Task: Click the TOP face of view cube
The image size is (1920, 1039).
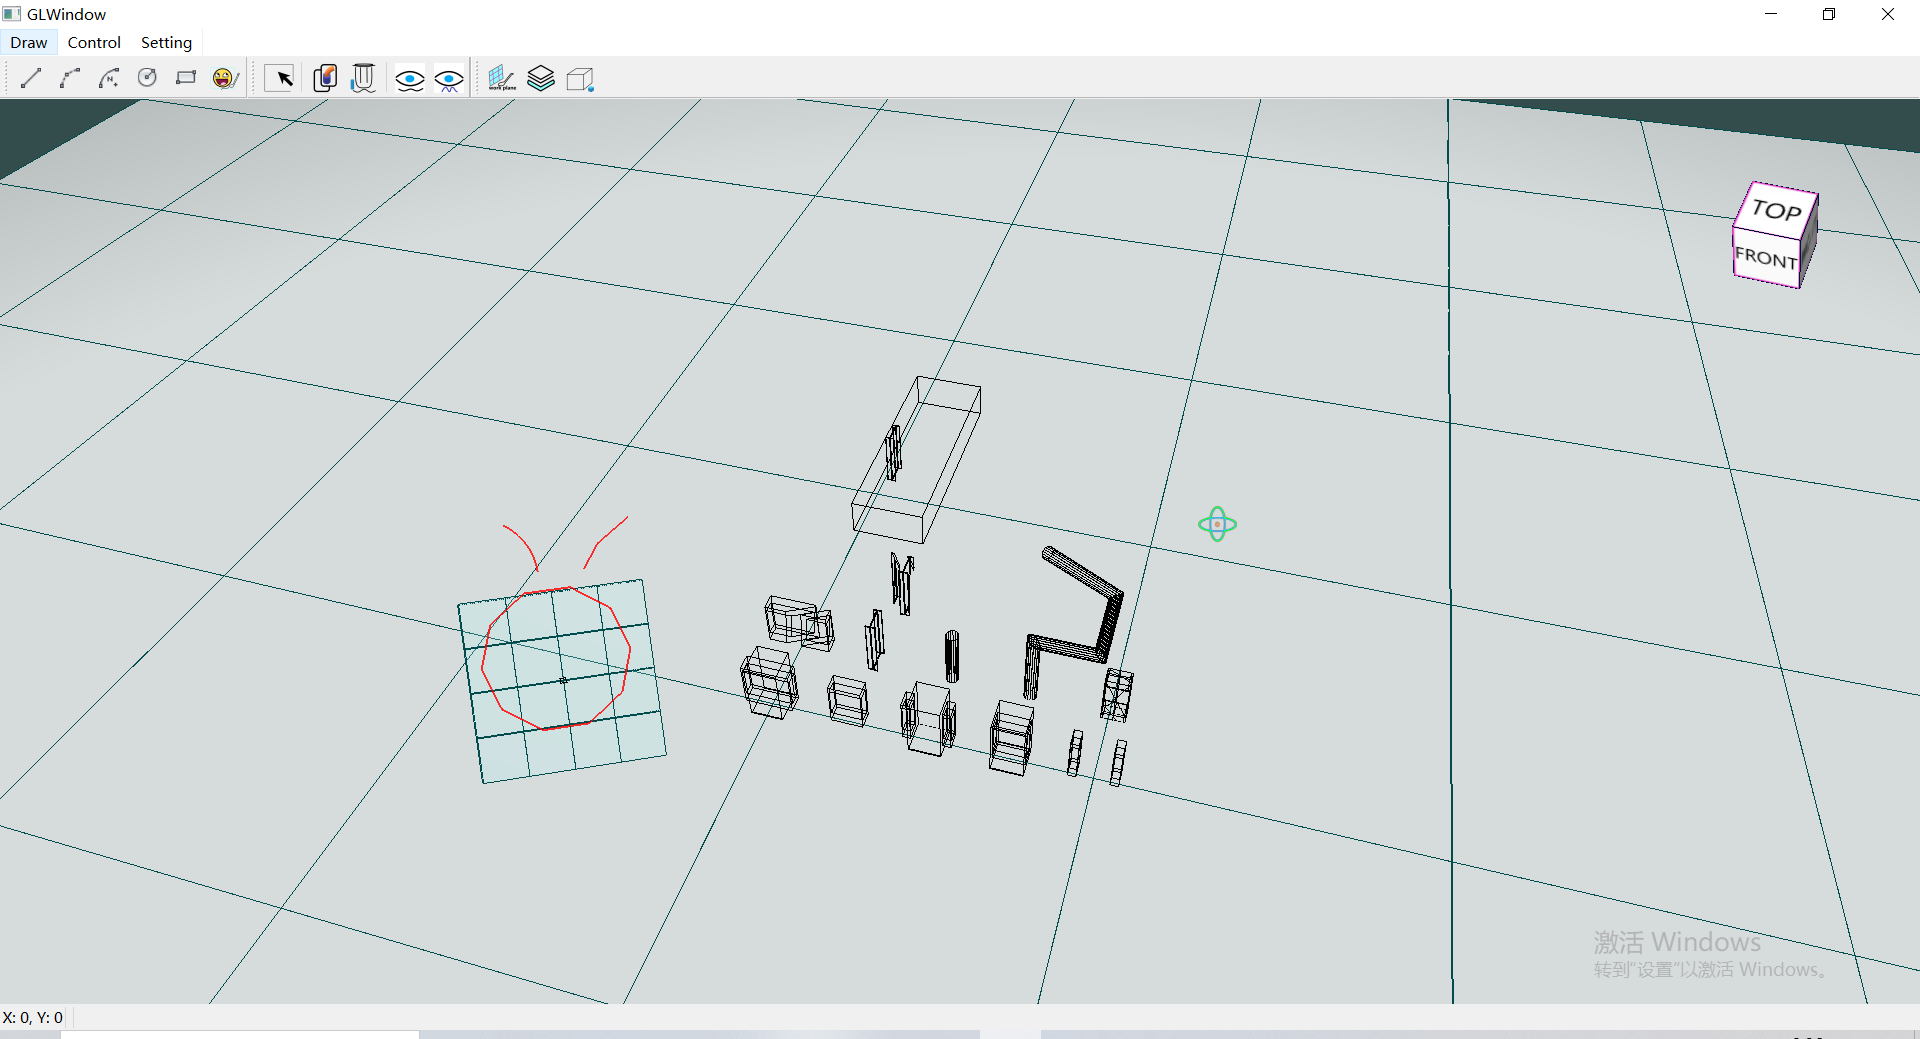Action: click(1776, 210)
